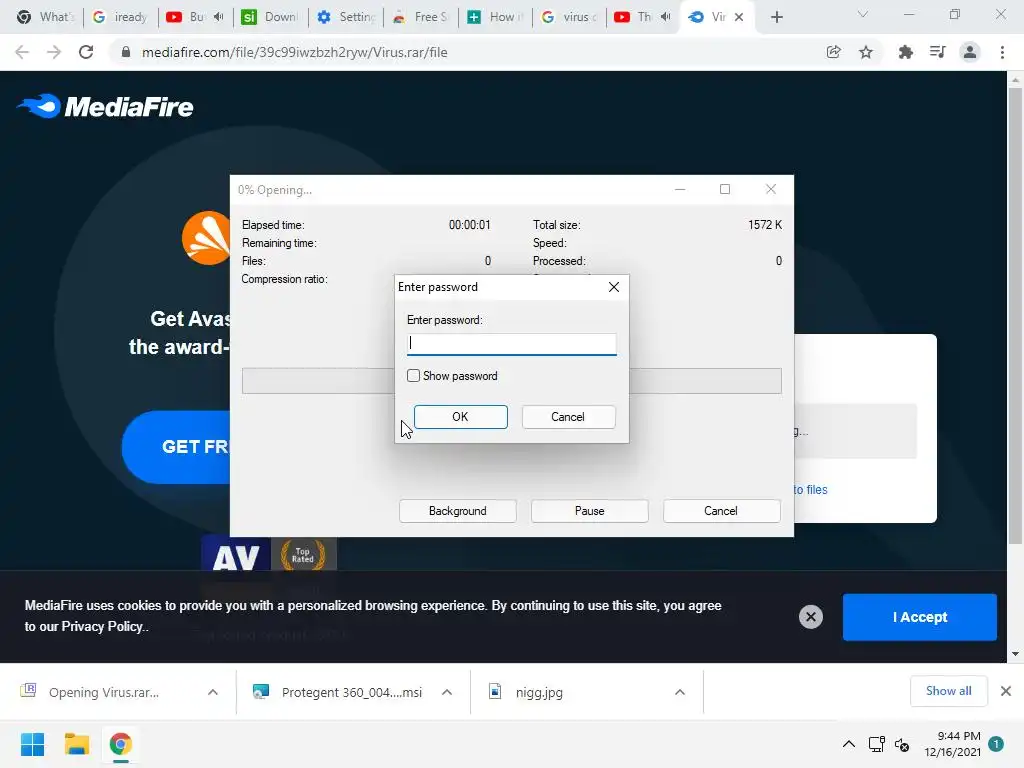Click the MediaFire logo

[x=105, y=106]
